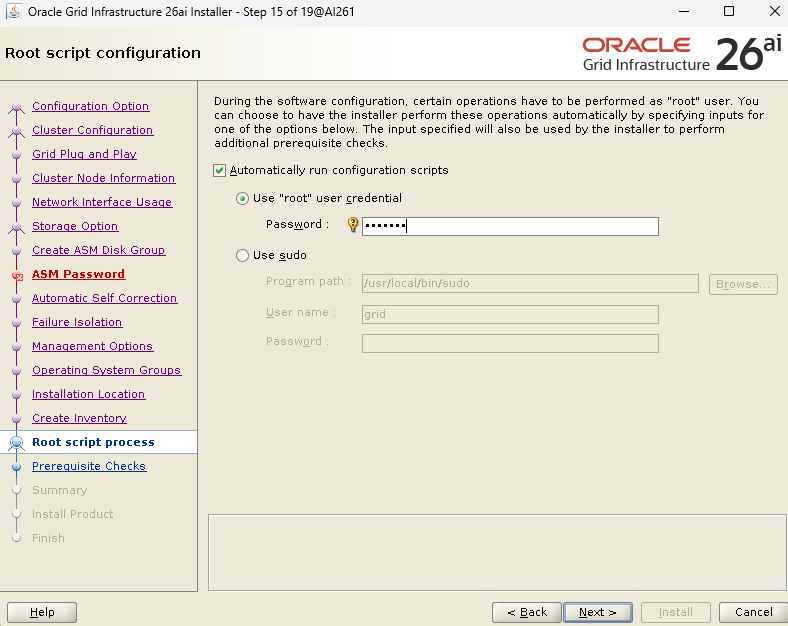The height and width of the screenshot is (626, 788).
Task: Go to Network Interface Usage step
Action: [x=101, y=202]
